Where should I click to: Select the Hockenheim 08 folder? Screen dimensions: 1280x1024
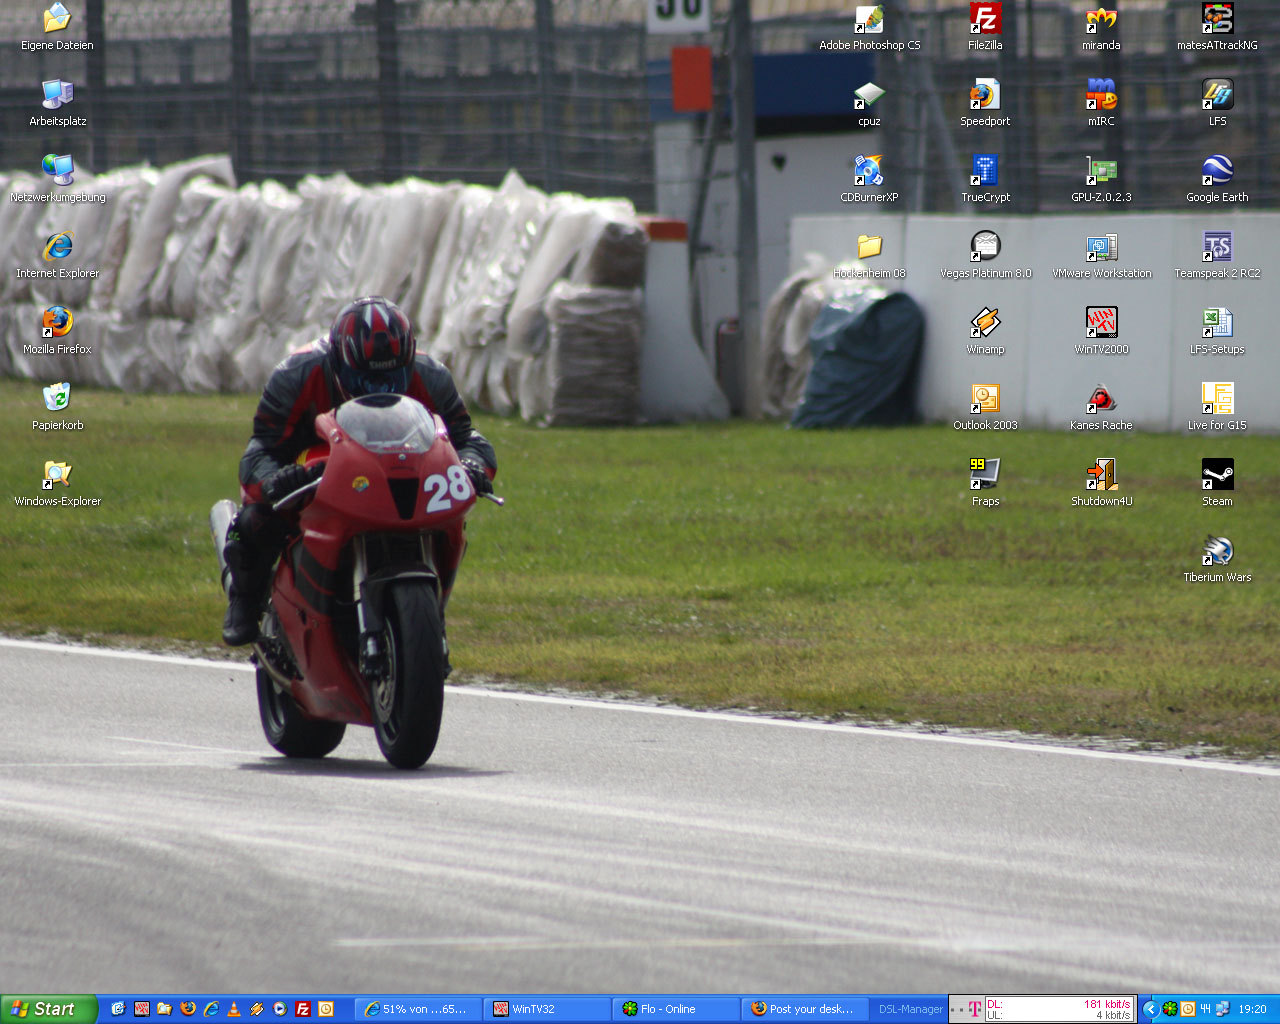870,255
